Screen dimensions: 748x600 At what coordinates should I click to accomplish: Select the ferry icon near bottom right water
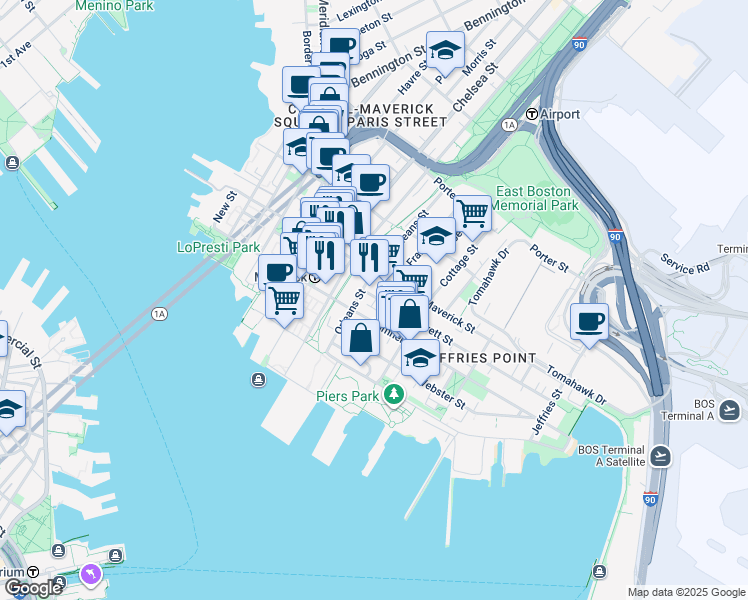click(600, 571)
